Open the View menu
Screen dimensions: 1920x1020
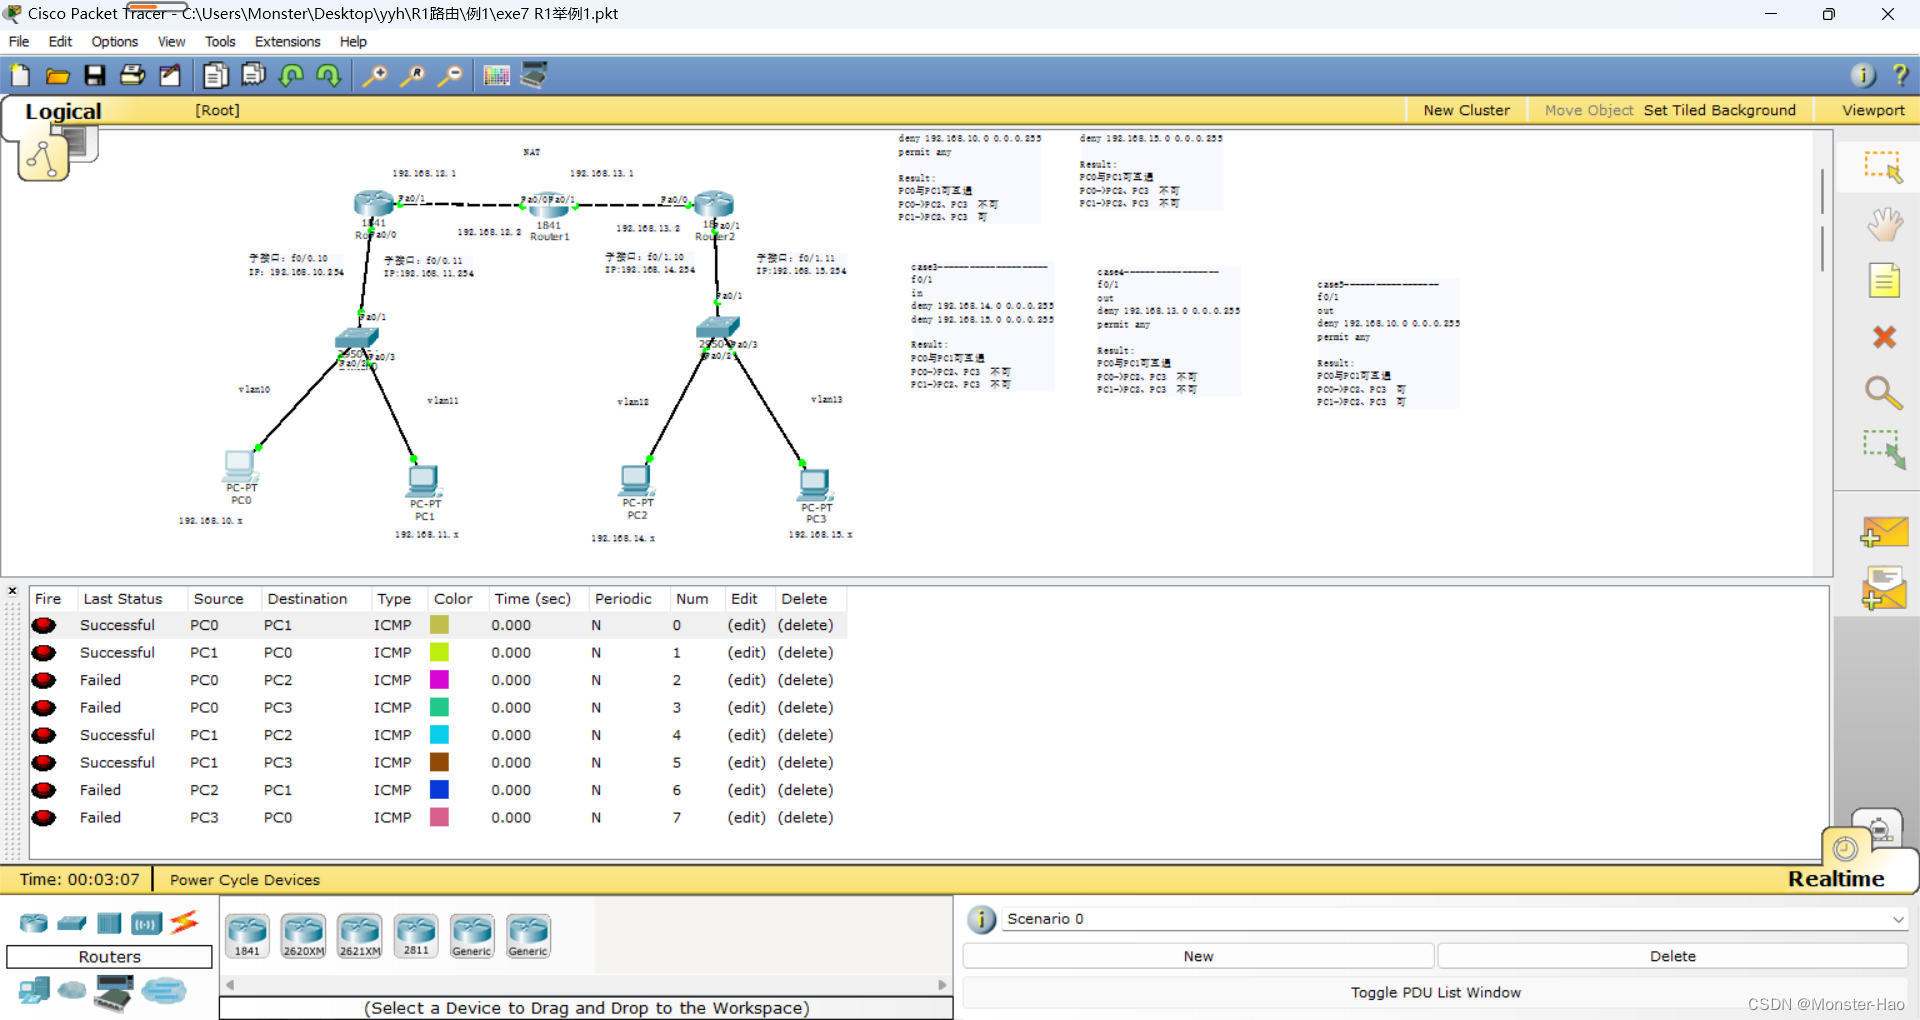(171, 42)
